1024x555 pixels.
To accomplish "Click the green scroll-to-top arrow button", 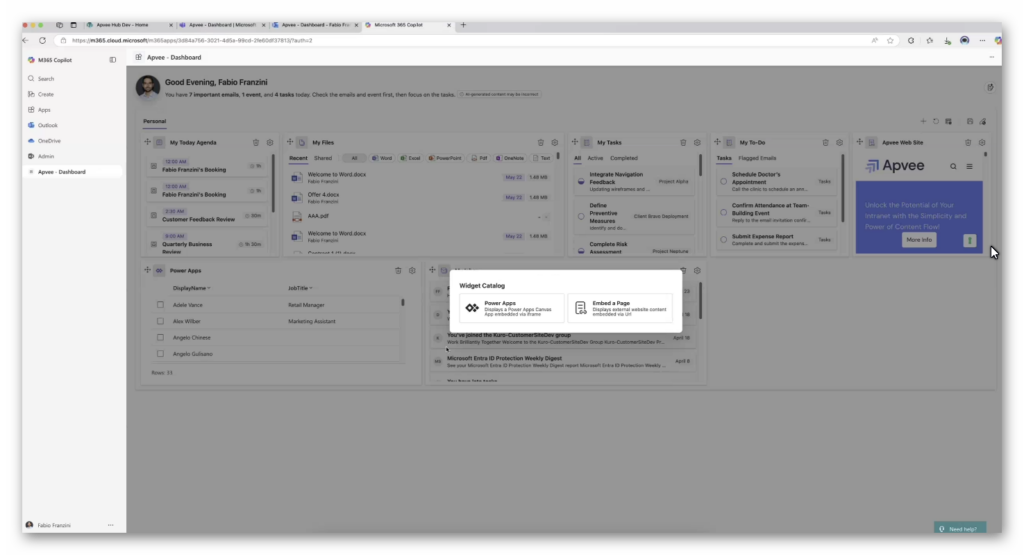I will [970, 240].
